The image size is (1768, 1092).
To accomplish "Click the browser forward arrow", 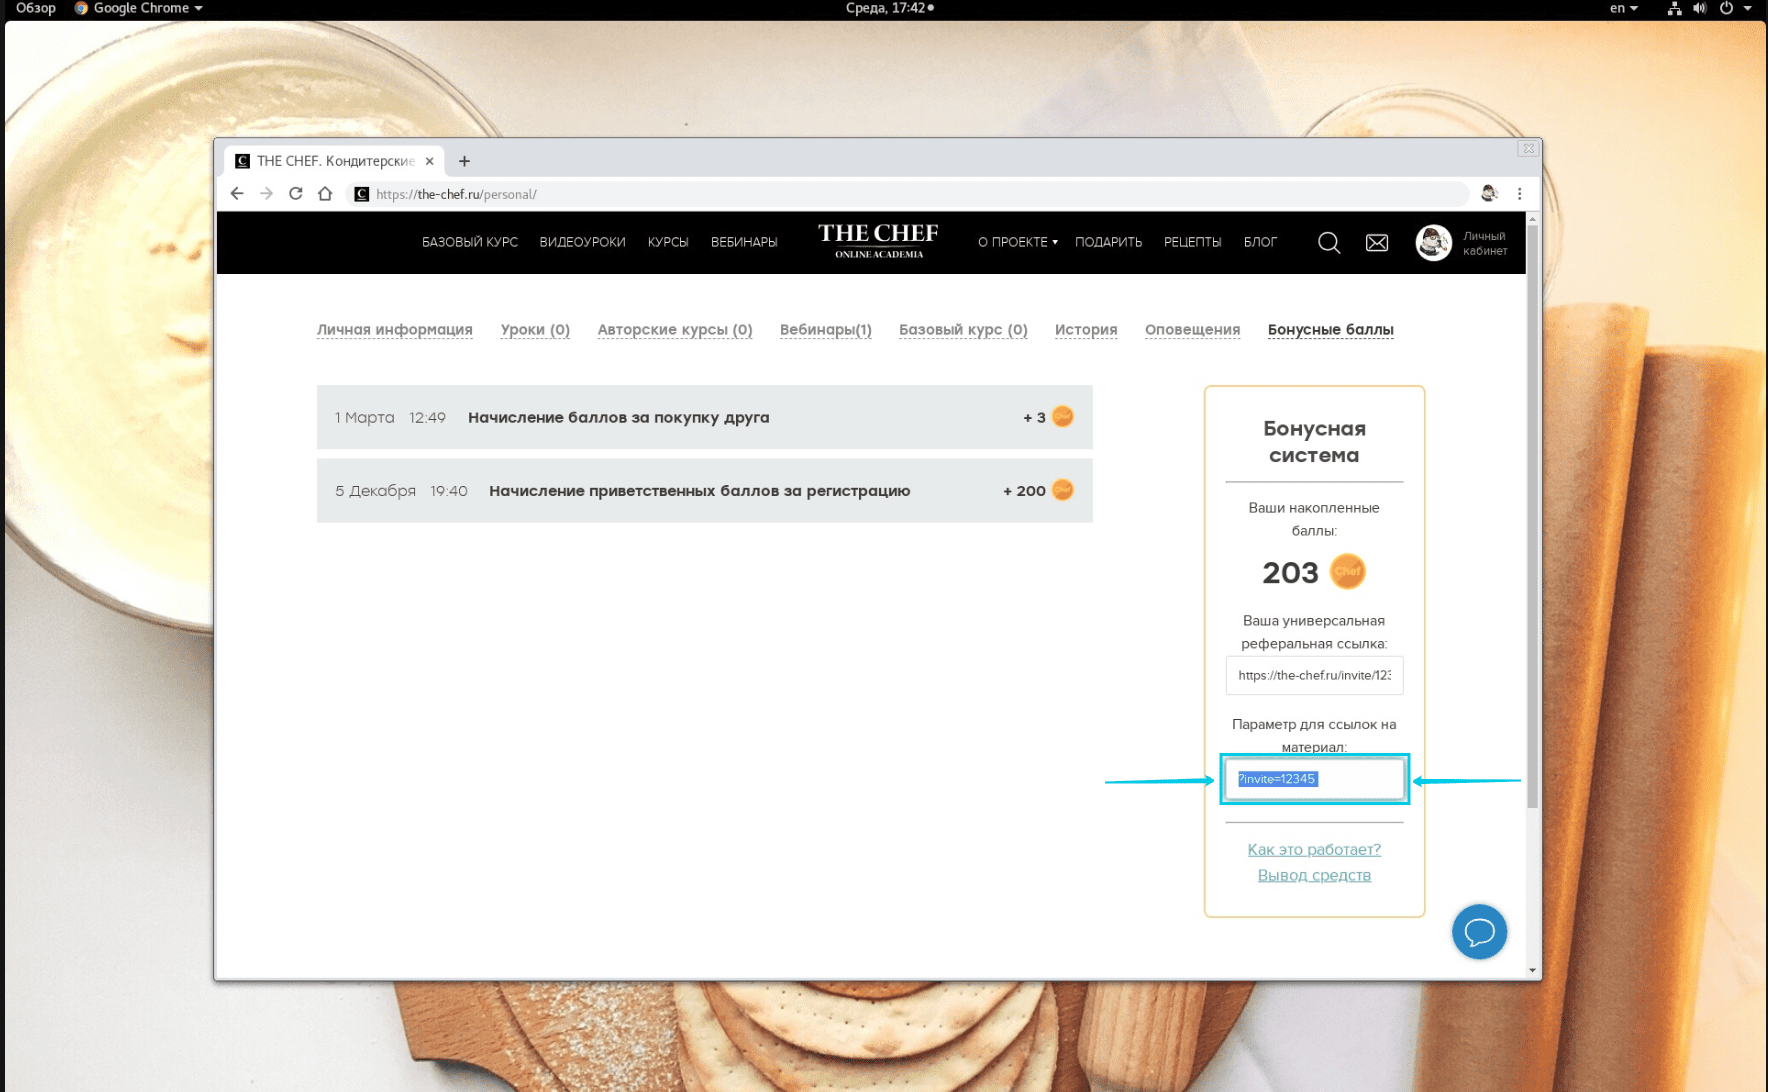I will tap(266, 194).
